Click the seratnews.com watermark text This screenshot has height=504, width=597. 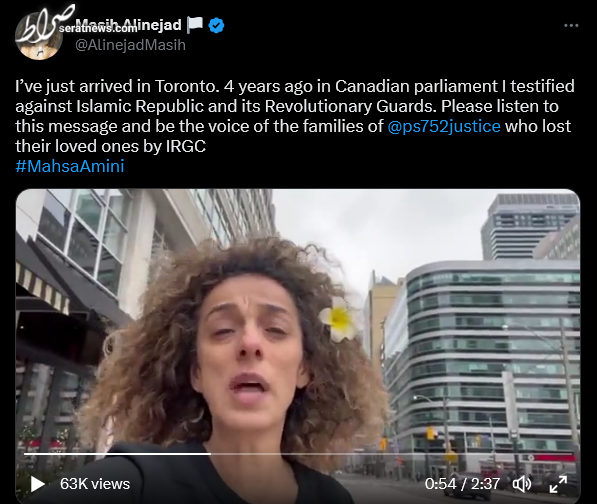[x=98, y=29]
